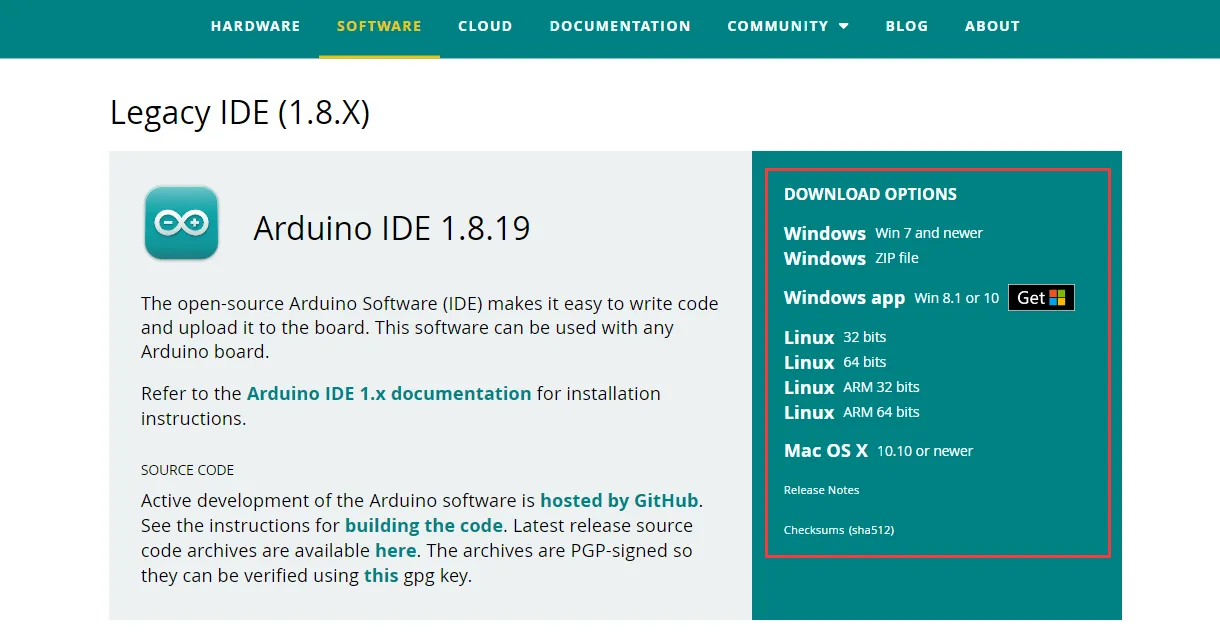Open the Checksums (sha512) link
1220x638 pixels.
(x=838, y=530)
